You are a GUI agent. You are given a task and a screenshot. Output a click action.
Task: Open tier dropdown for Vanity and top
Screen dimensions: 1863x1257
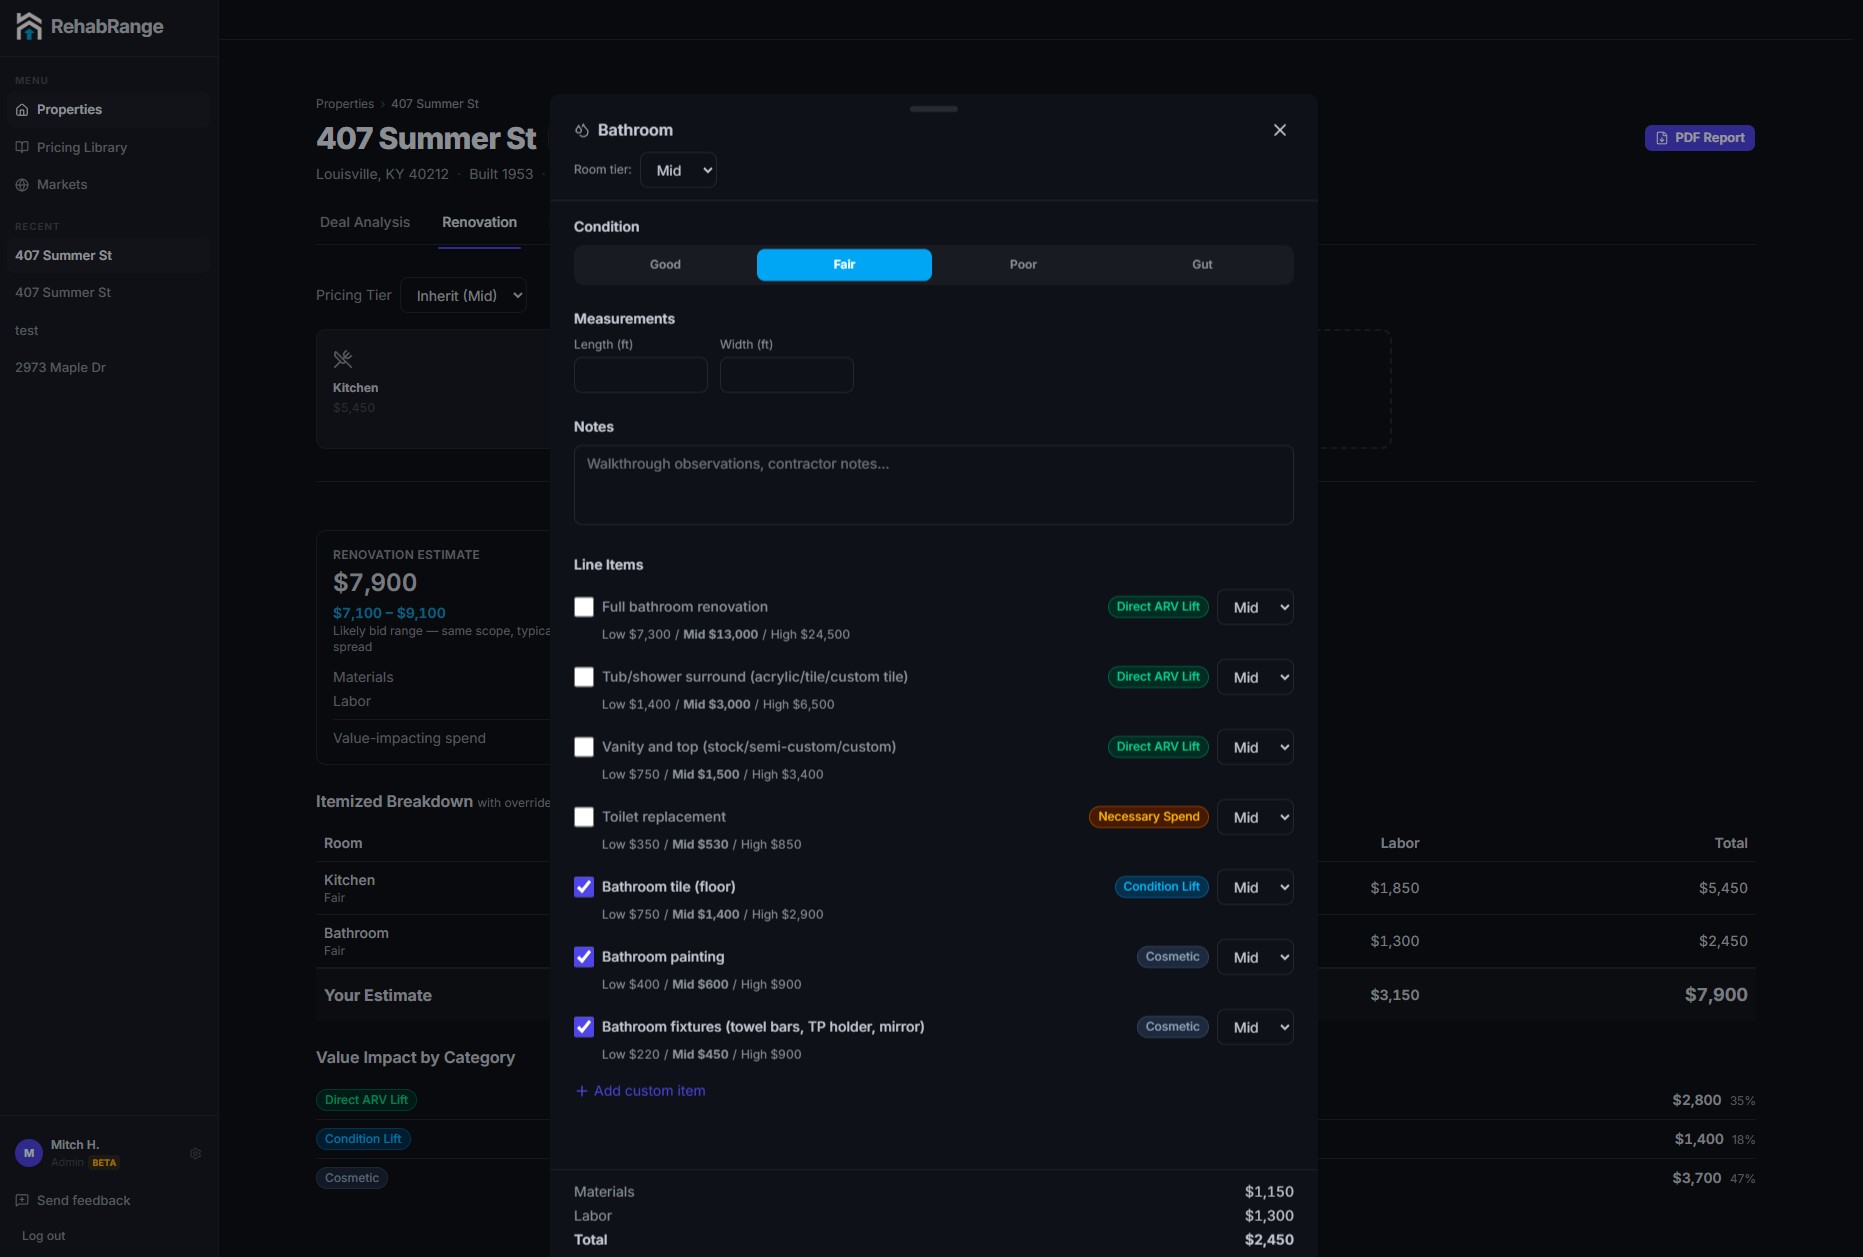(x=1255, y=747)
